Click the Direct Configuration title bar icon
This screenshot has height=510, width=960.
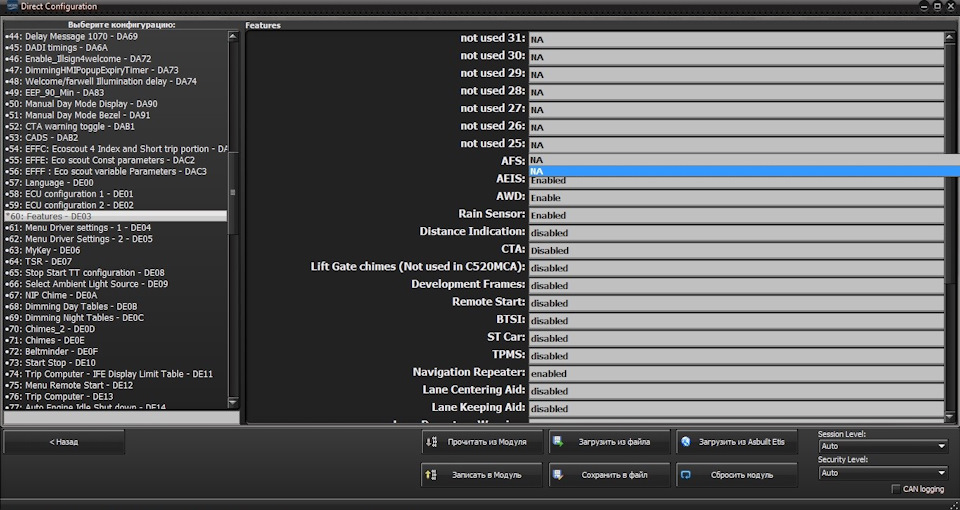(x=12, y=6)
